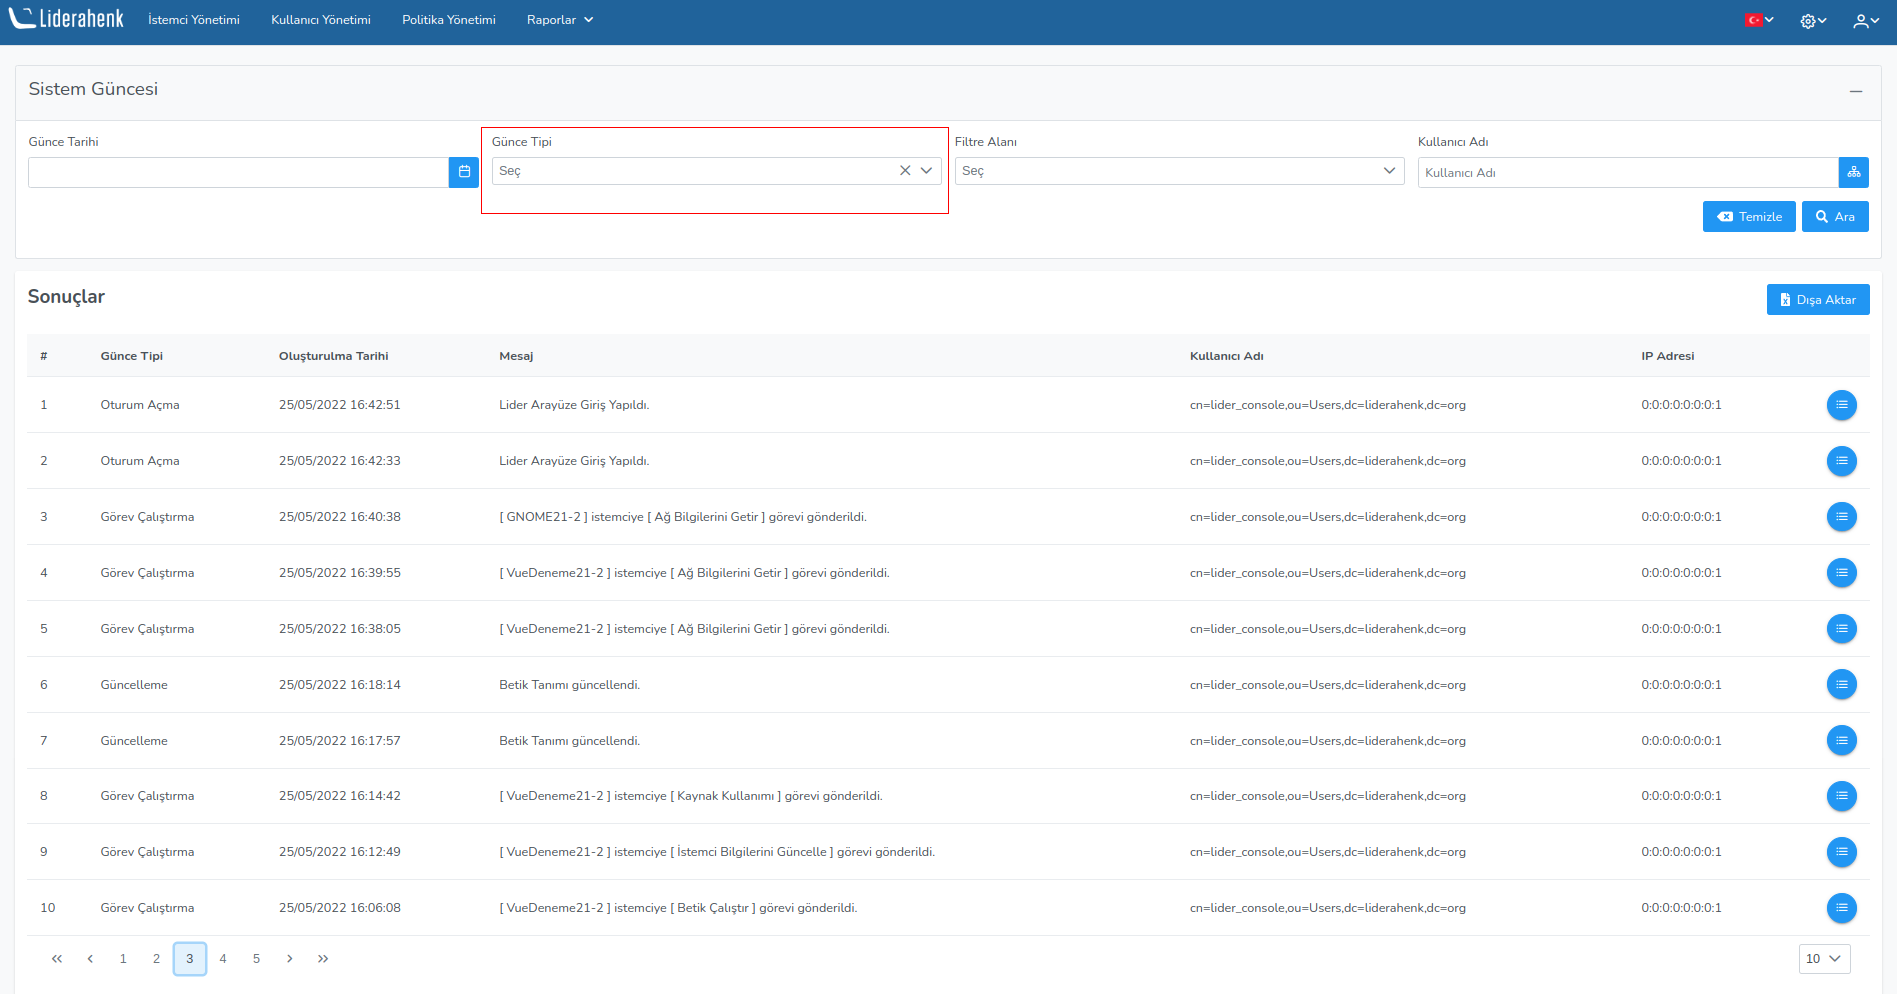Open details for the row 6 Güncelleme entry
This screenshot has height=994, width=1897.
1841,685
